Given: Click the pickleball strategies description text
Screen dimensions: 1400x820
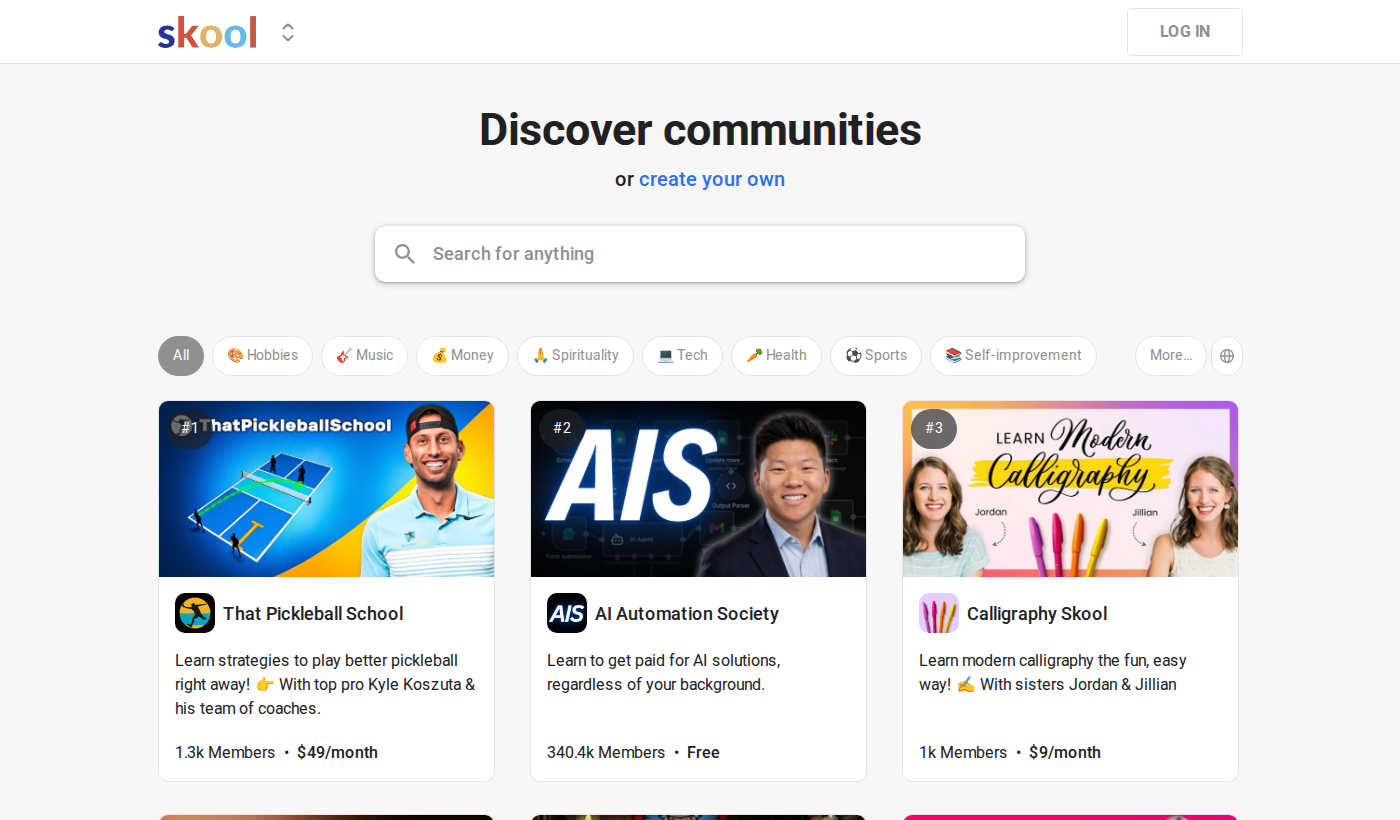Looking at the screenshot, I should (325, 684).
